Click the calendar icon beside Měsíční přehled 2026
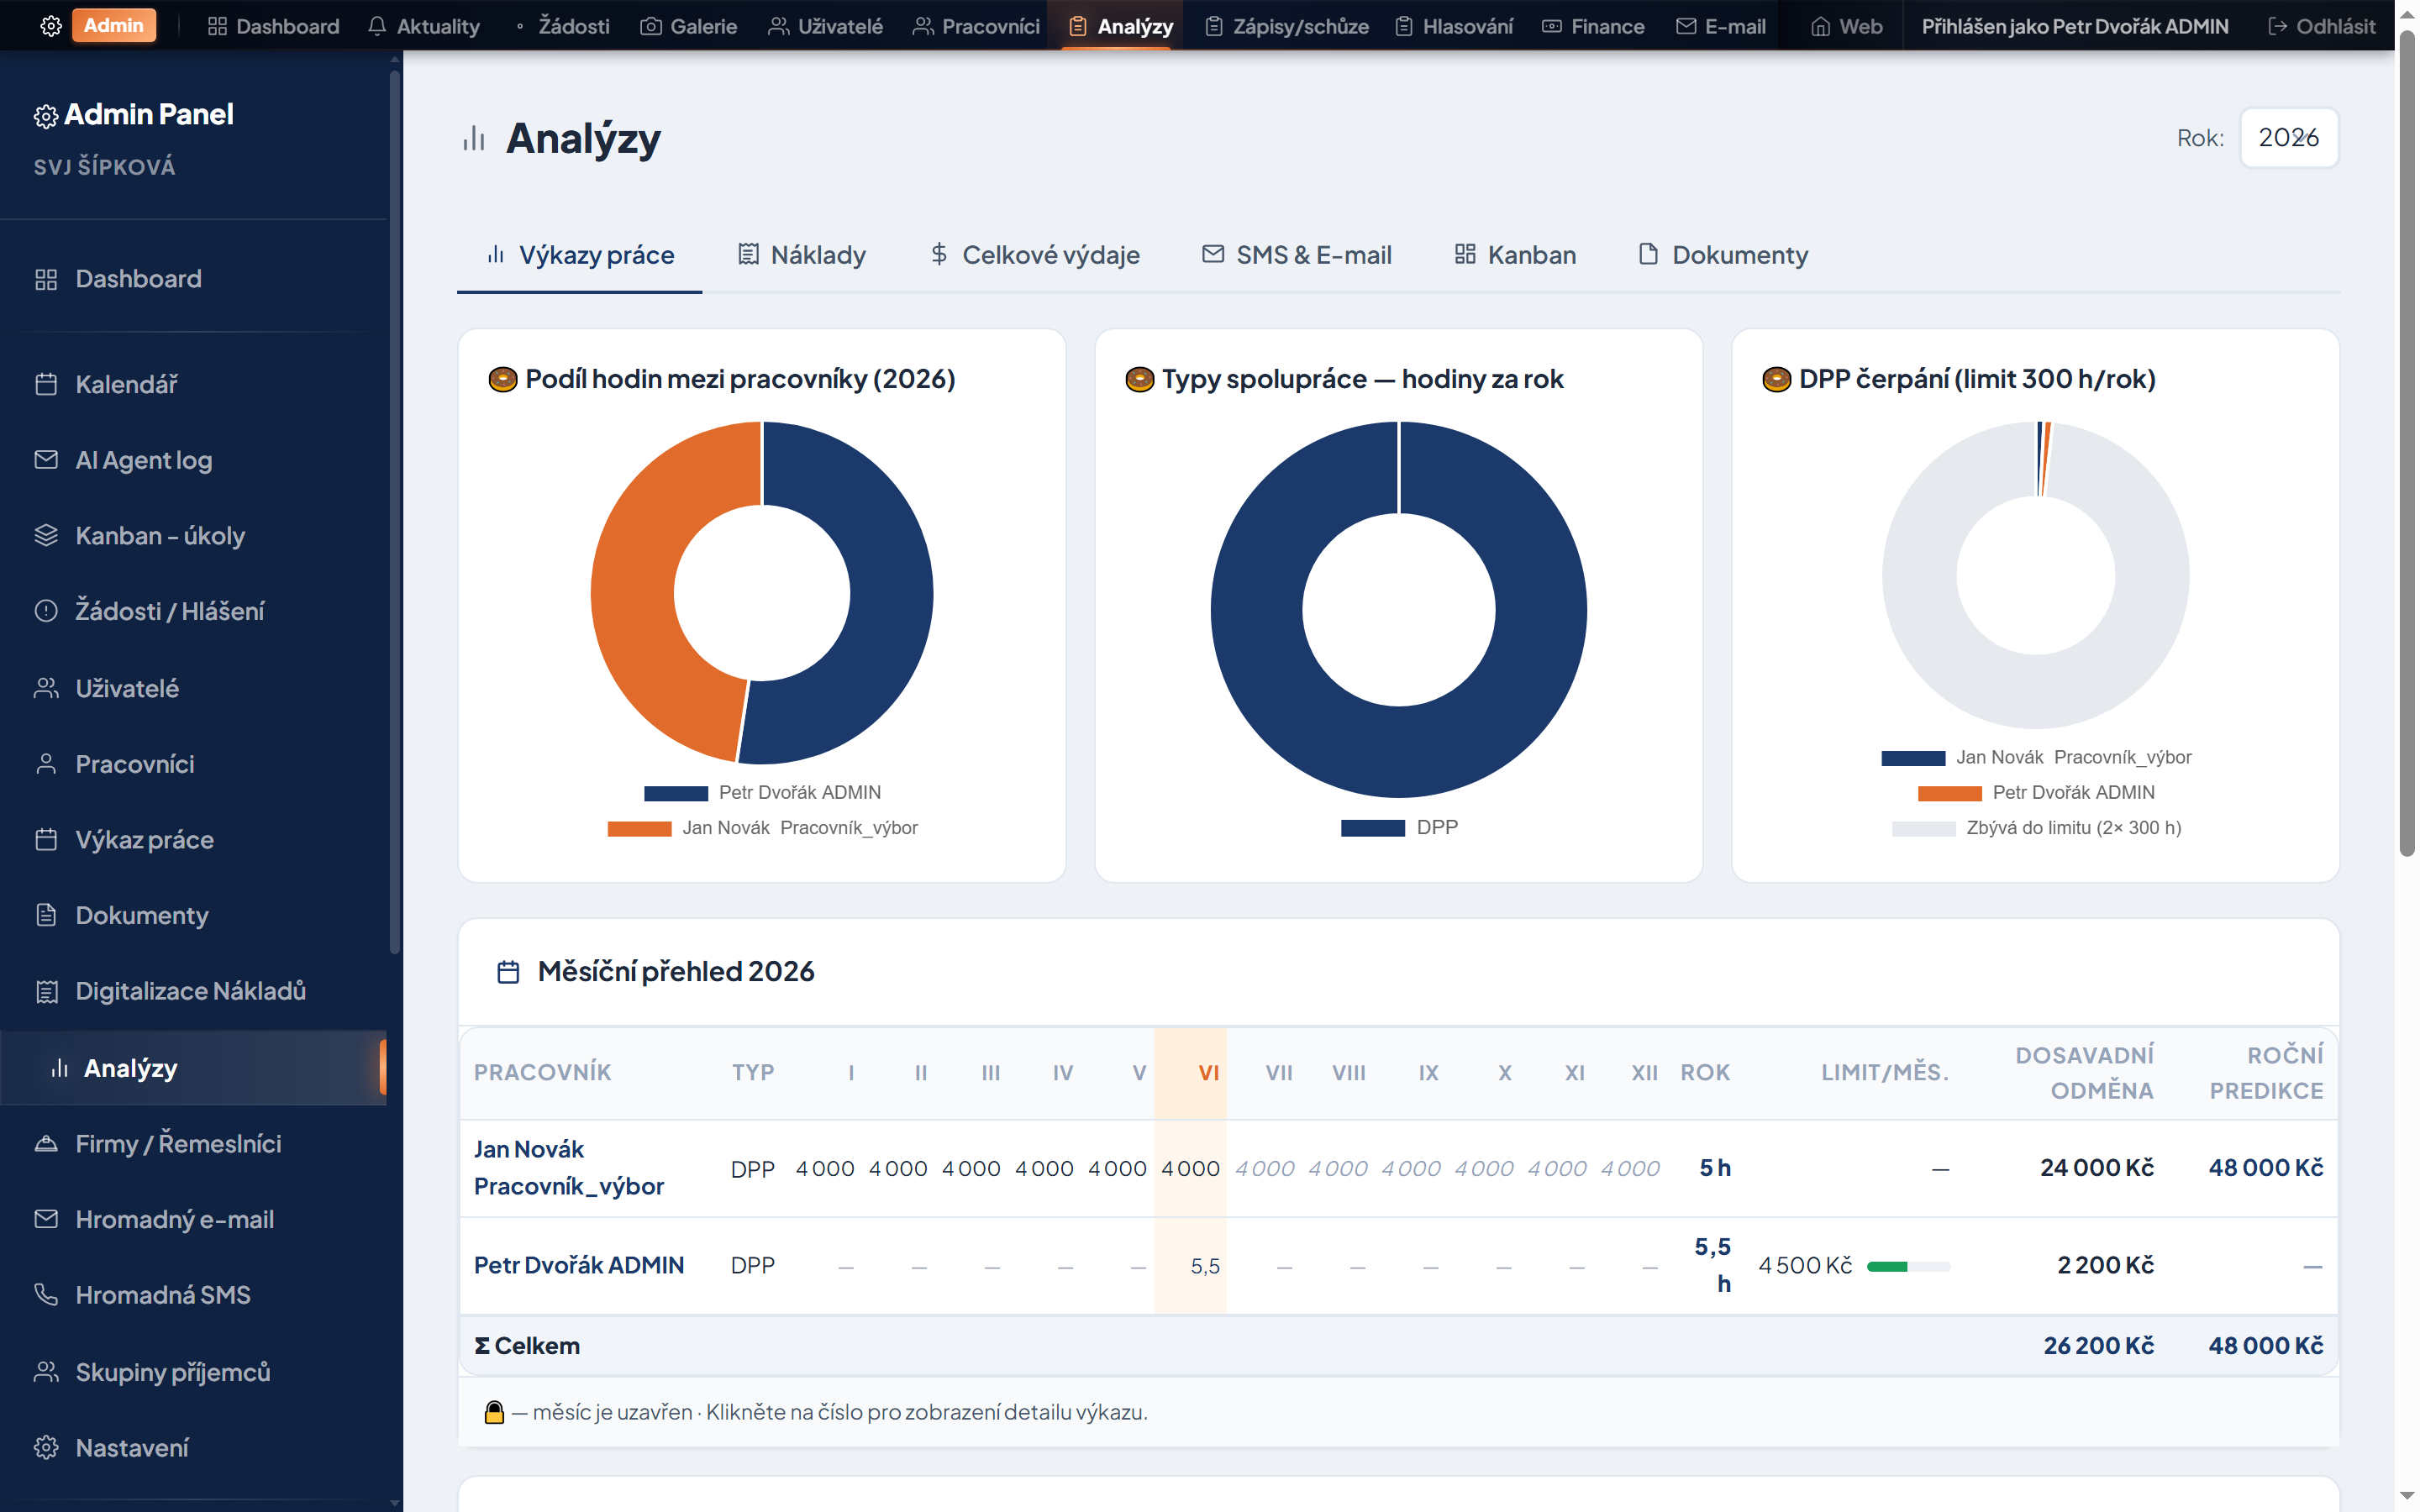This screenshot has width=2420, height=1512. click(508, 972)
